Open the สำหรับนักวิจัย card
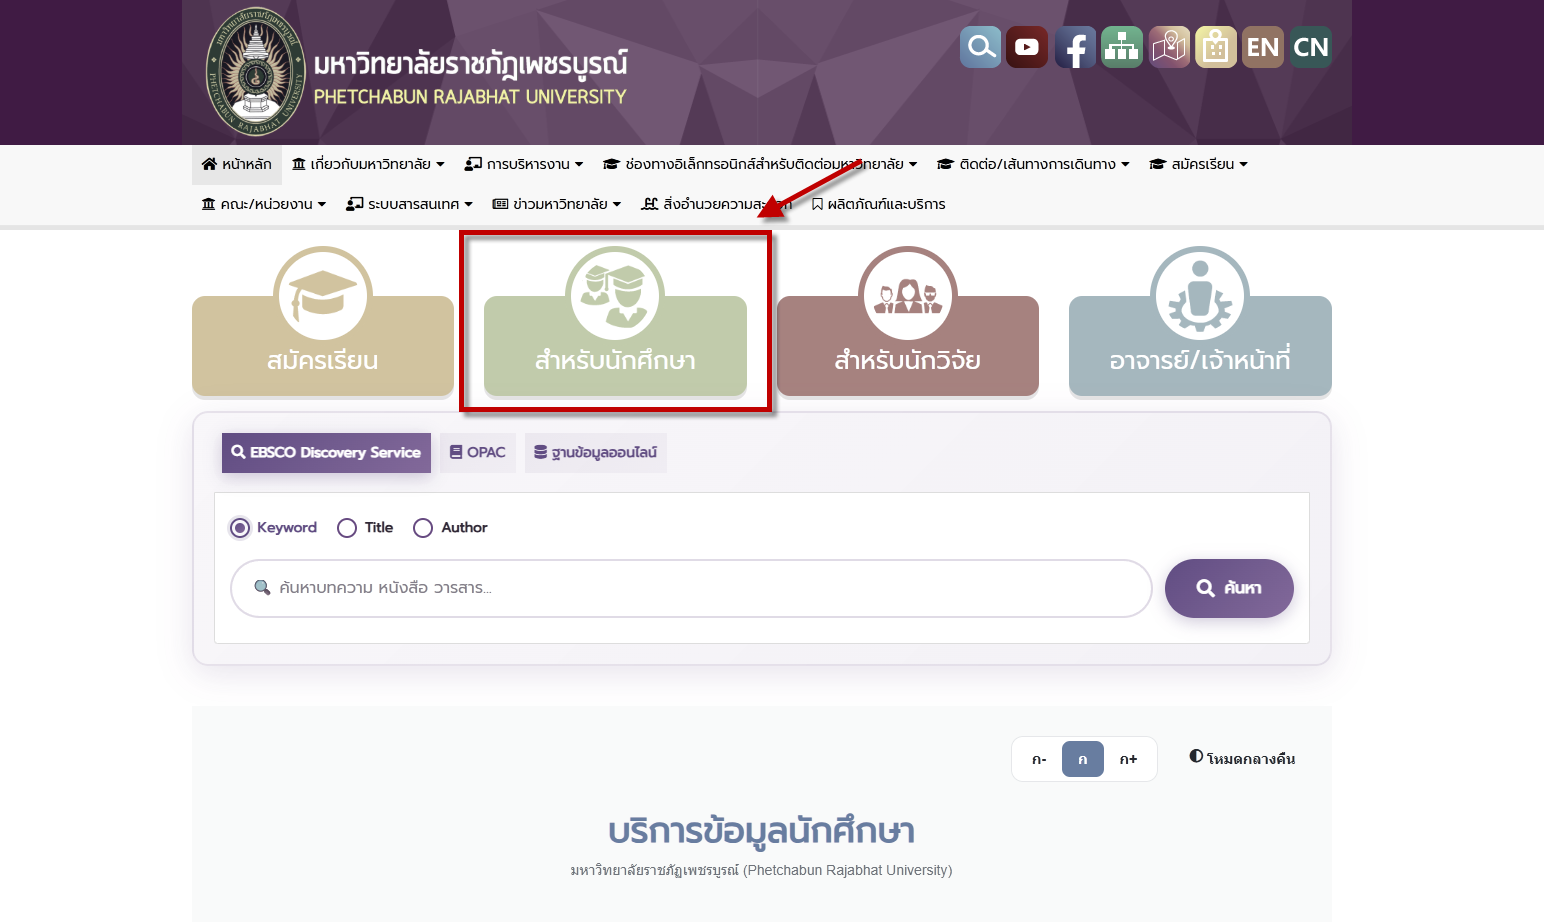1544x922 pixels. (908, 345)
